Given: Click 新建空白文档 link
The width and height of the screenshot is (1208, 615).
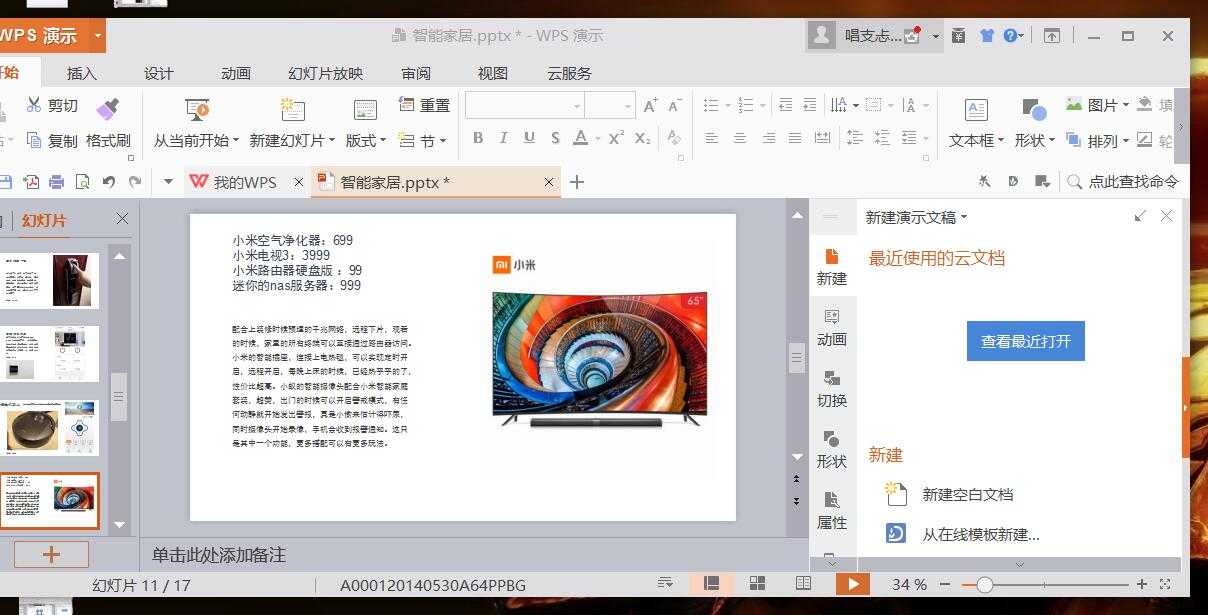Looking at the screenshot, I should [967, 494].
